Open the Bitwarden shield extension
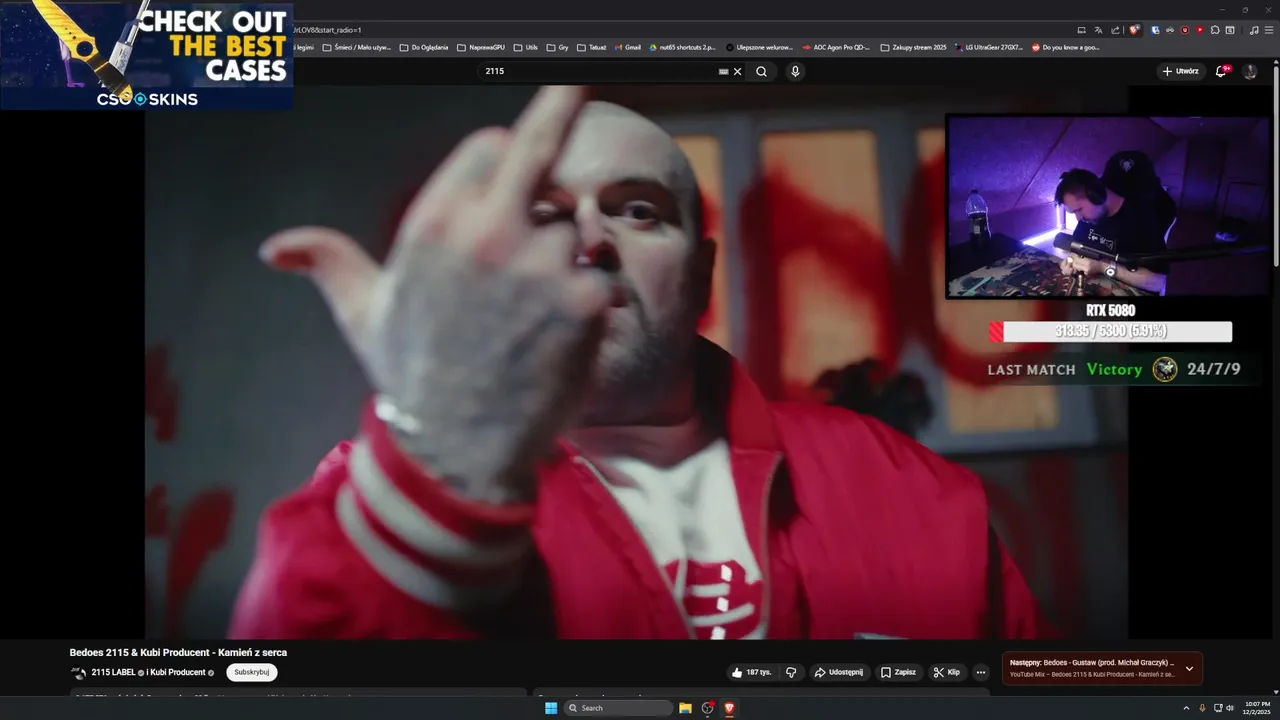 tap(1155, 30)
